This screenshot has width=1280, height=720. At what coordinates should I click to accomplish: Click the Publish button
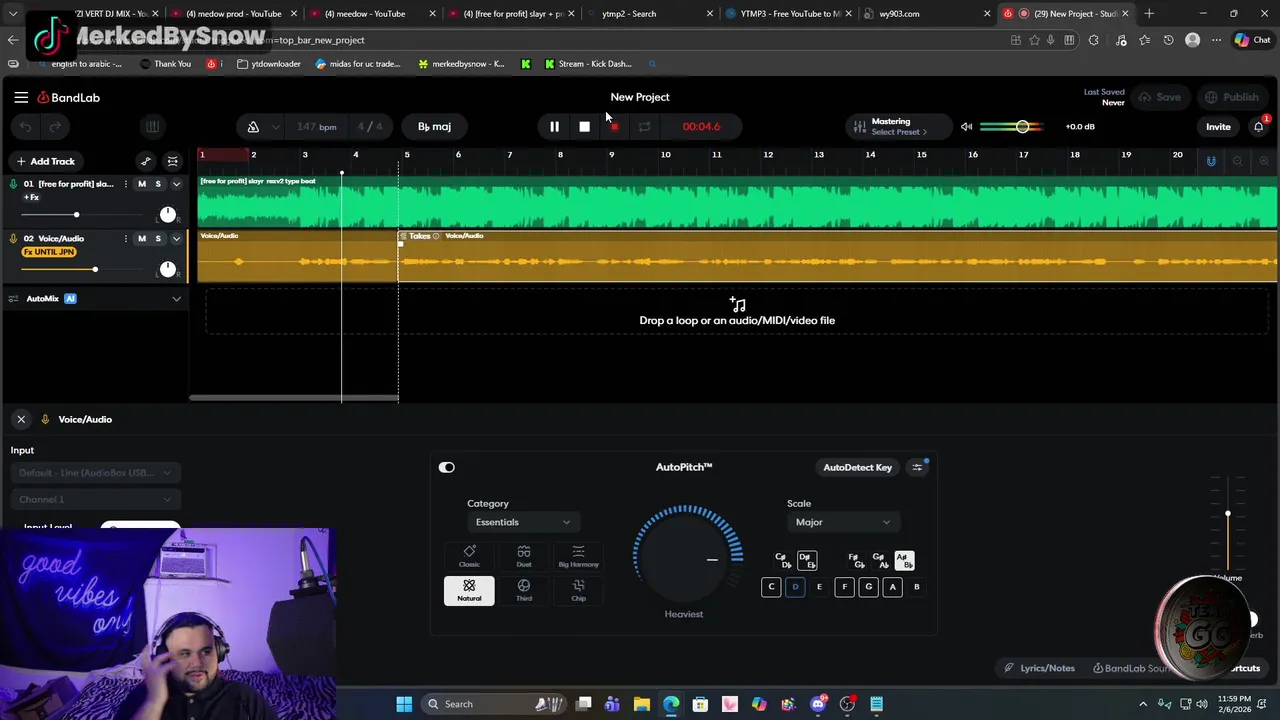tap(1232, 97)
